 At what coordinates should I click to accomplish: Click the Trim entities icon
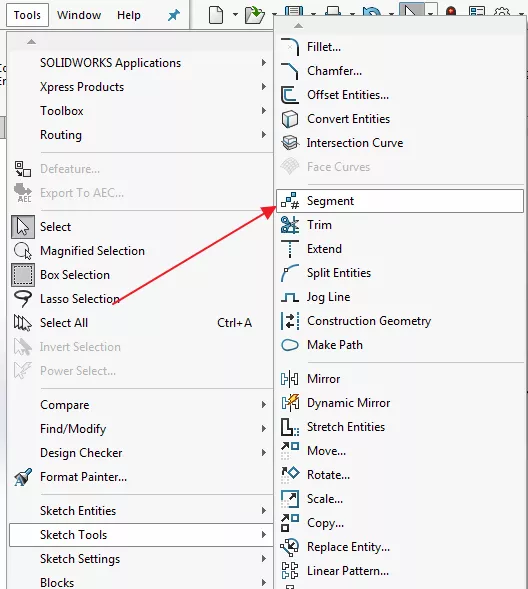[x=290, y=225]
